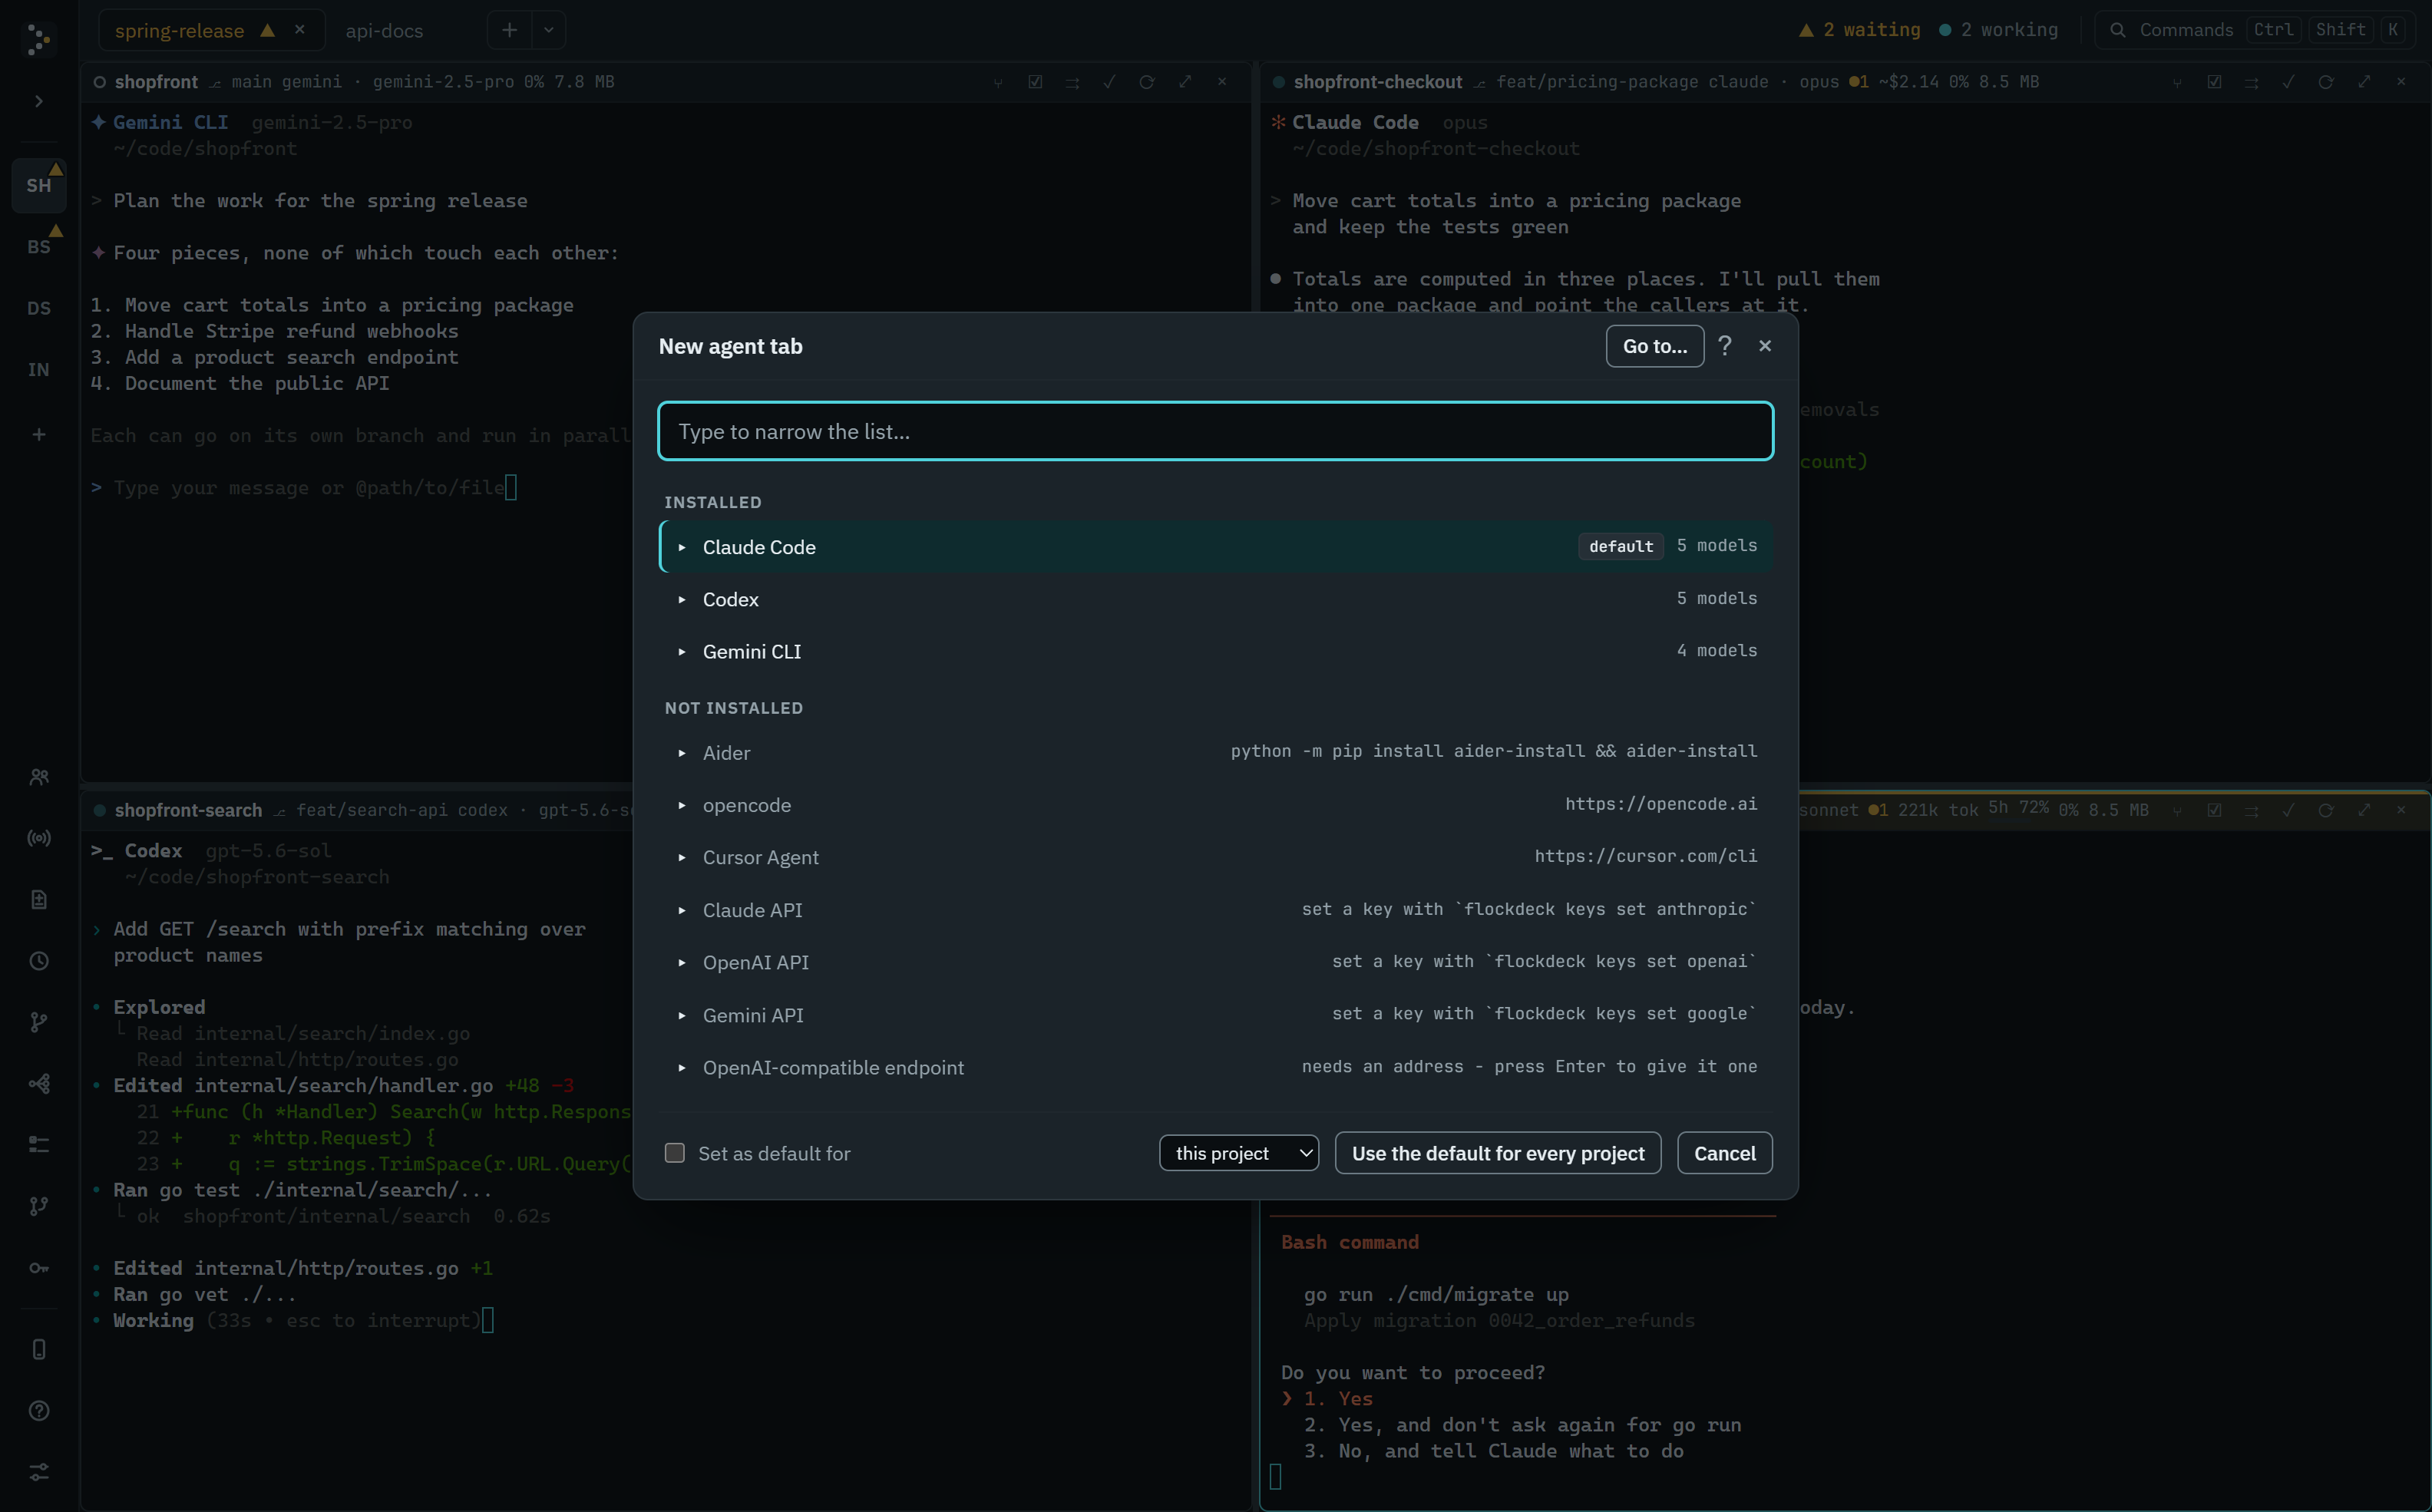The height and width of the screenshot is (1512, 2432).
Task: Click the plus button to add a new tab
Action: click(509, 30)
